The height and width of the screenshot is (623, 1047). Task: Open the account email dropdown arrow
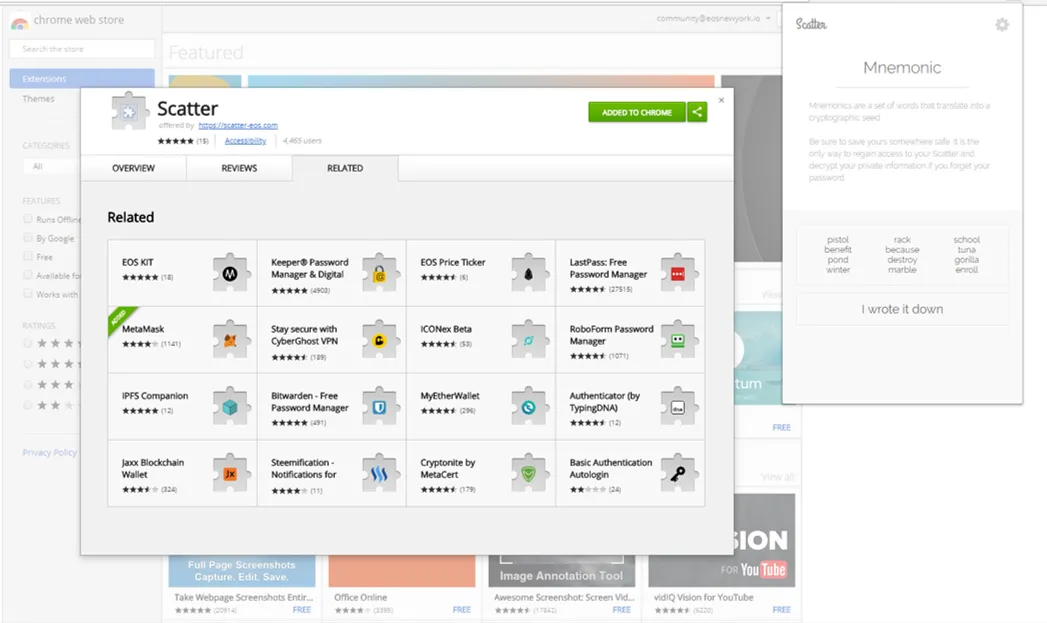click(x=768, y=19)
